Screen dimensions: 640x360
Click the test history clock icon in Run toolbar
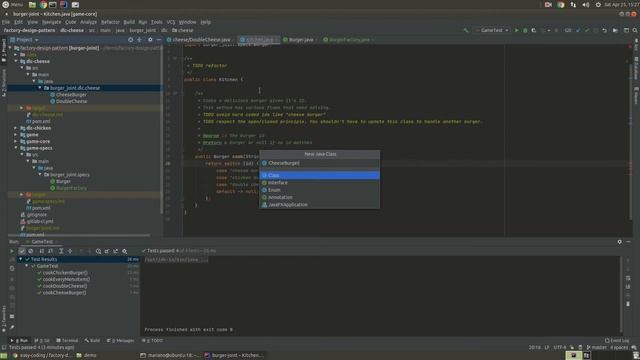click(98, 251)
